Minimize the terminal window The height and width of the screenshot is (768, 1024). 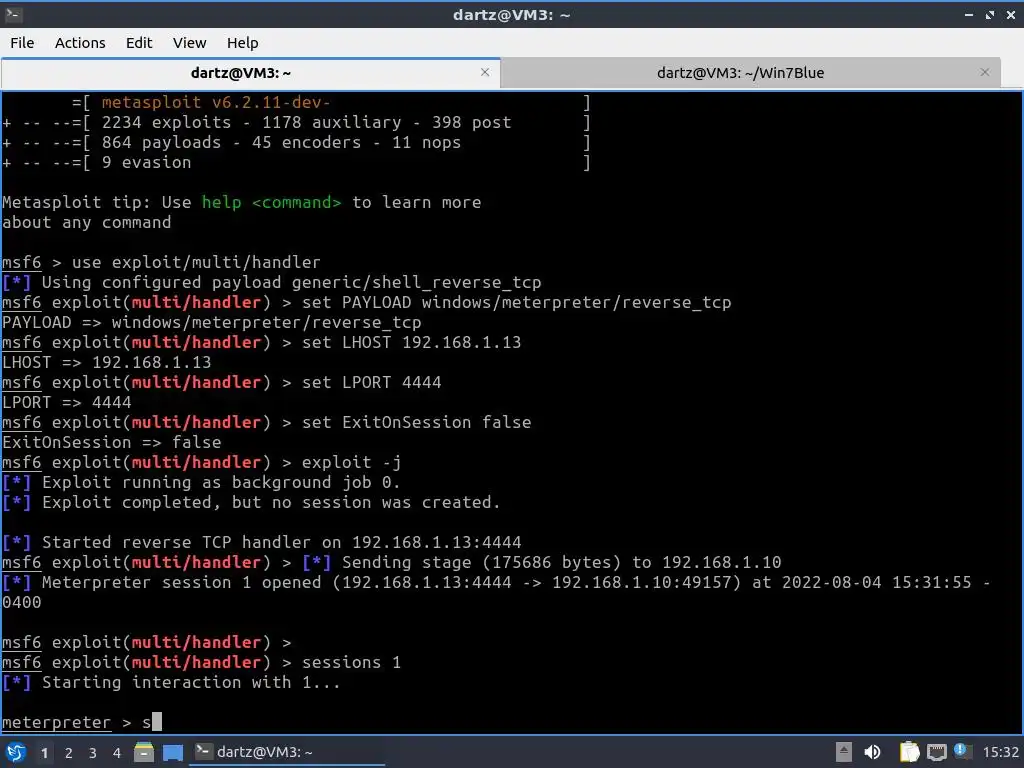969,14
